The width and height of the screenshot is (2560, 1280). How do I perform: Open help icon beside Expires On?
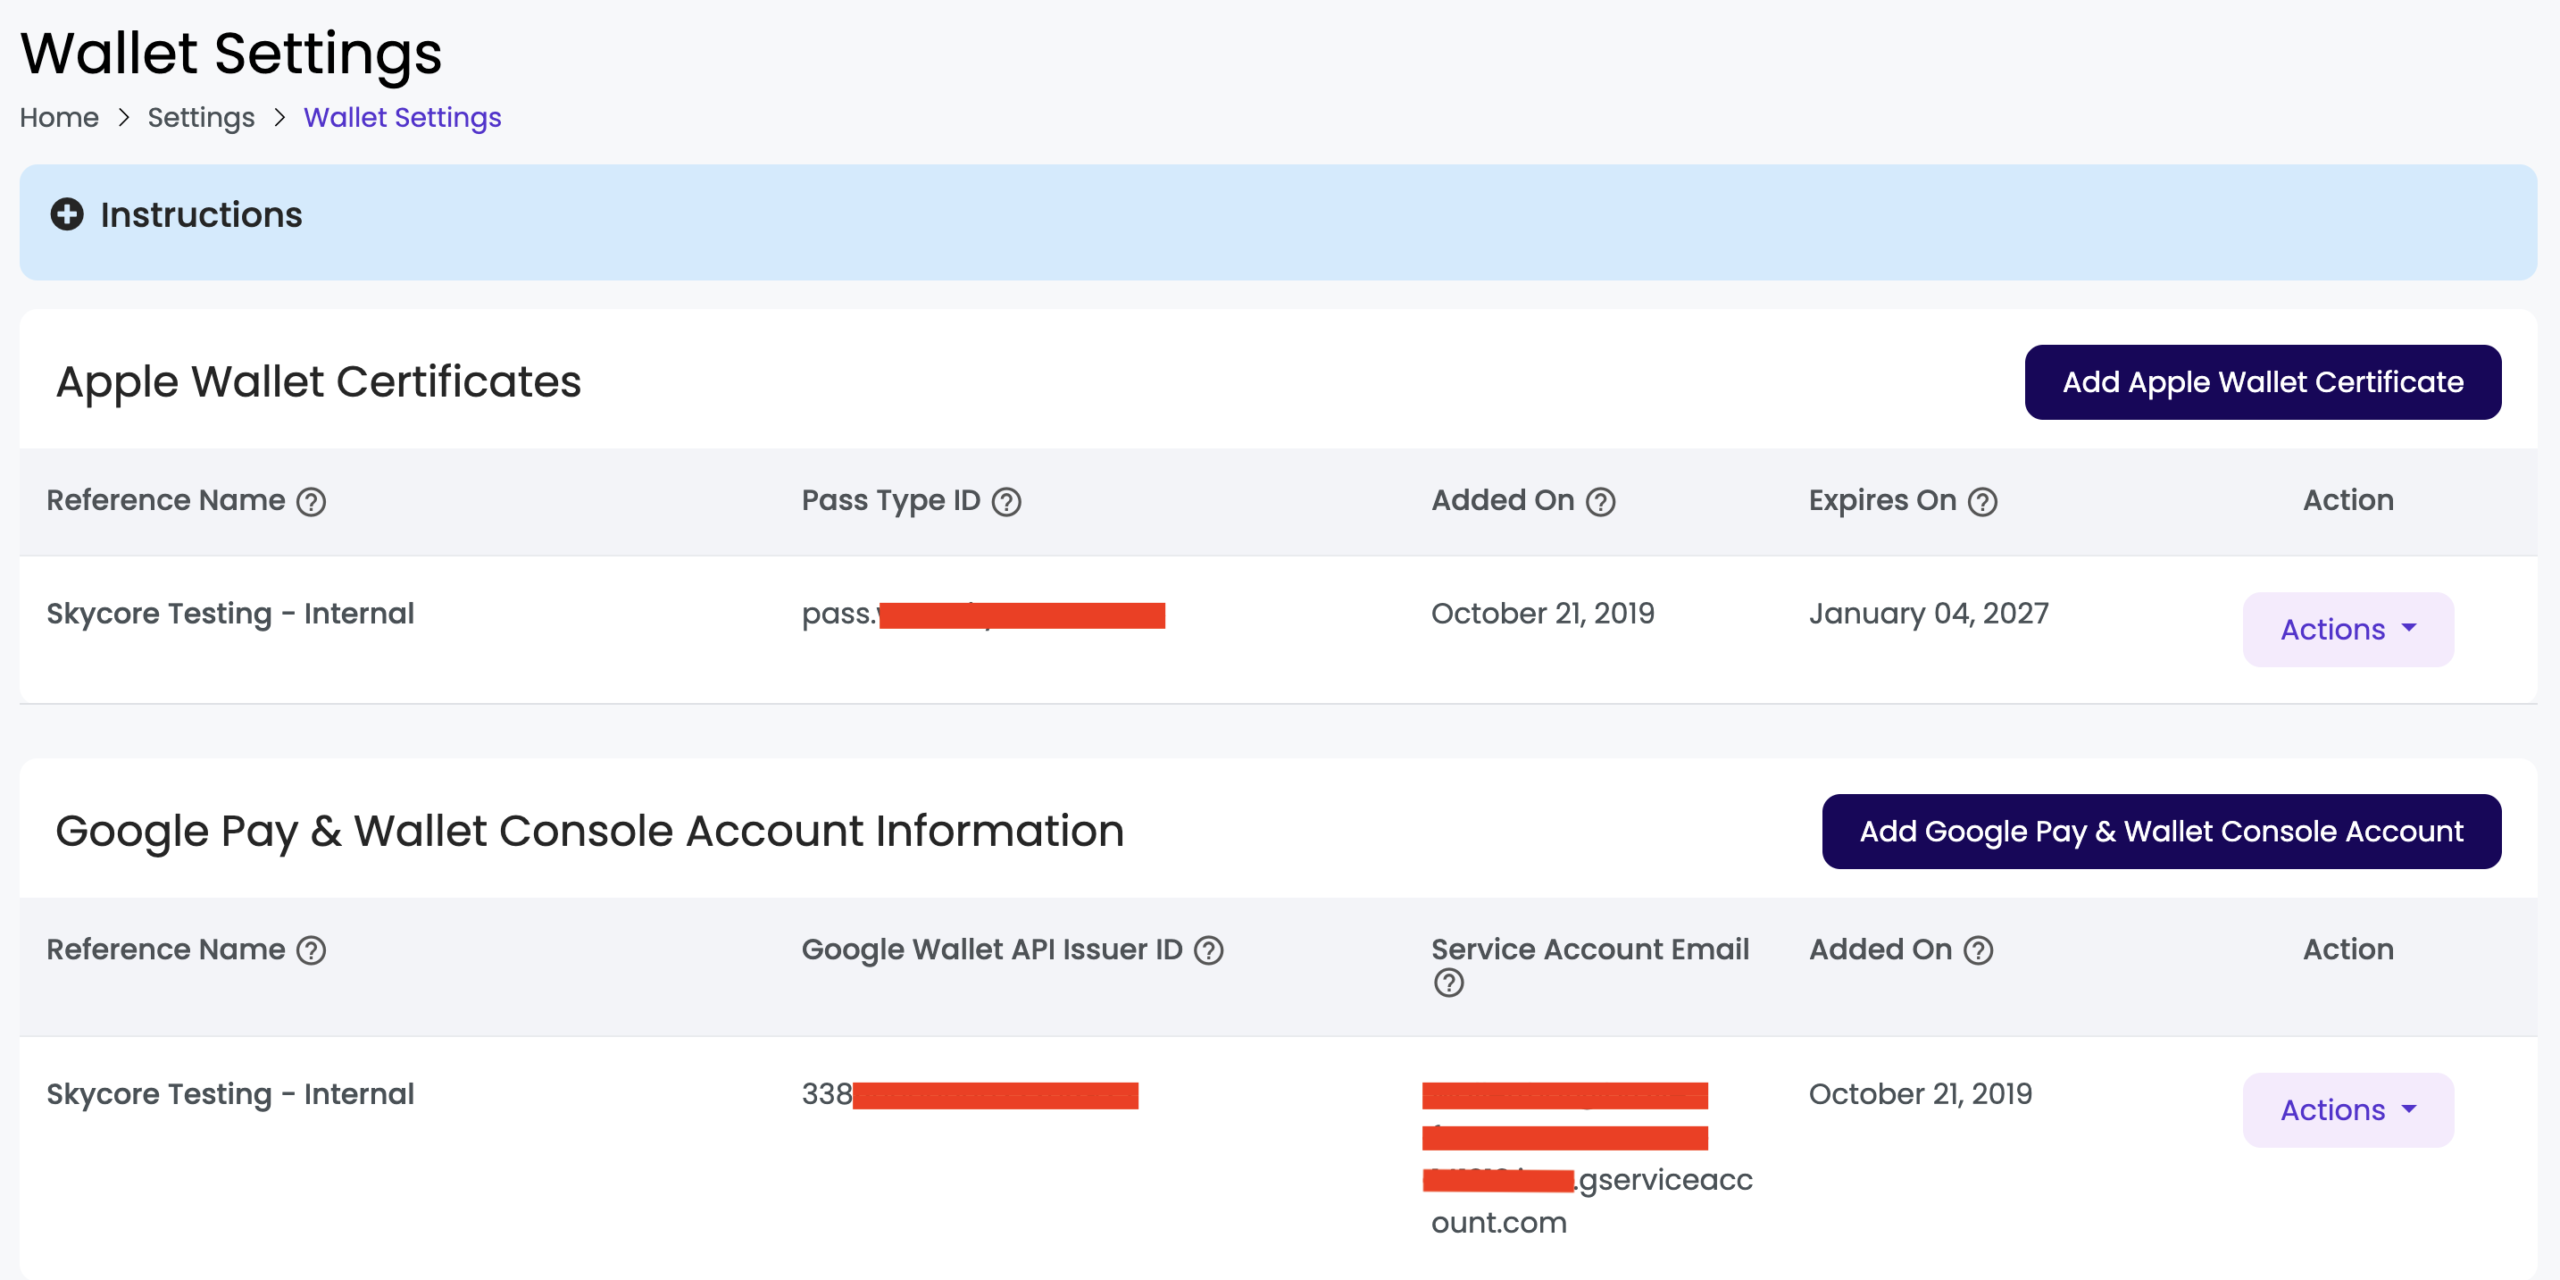click(1982, 501)
